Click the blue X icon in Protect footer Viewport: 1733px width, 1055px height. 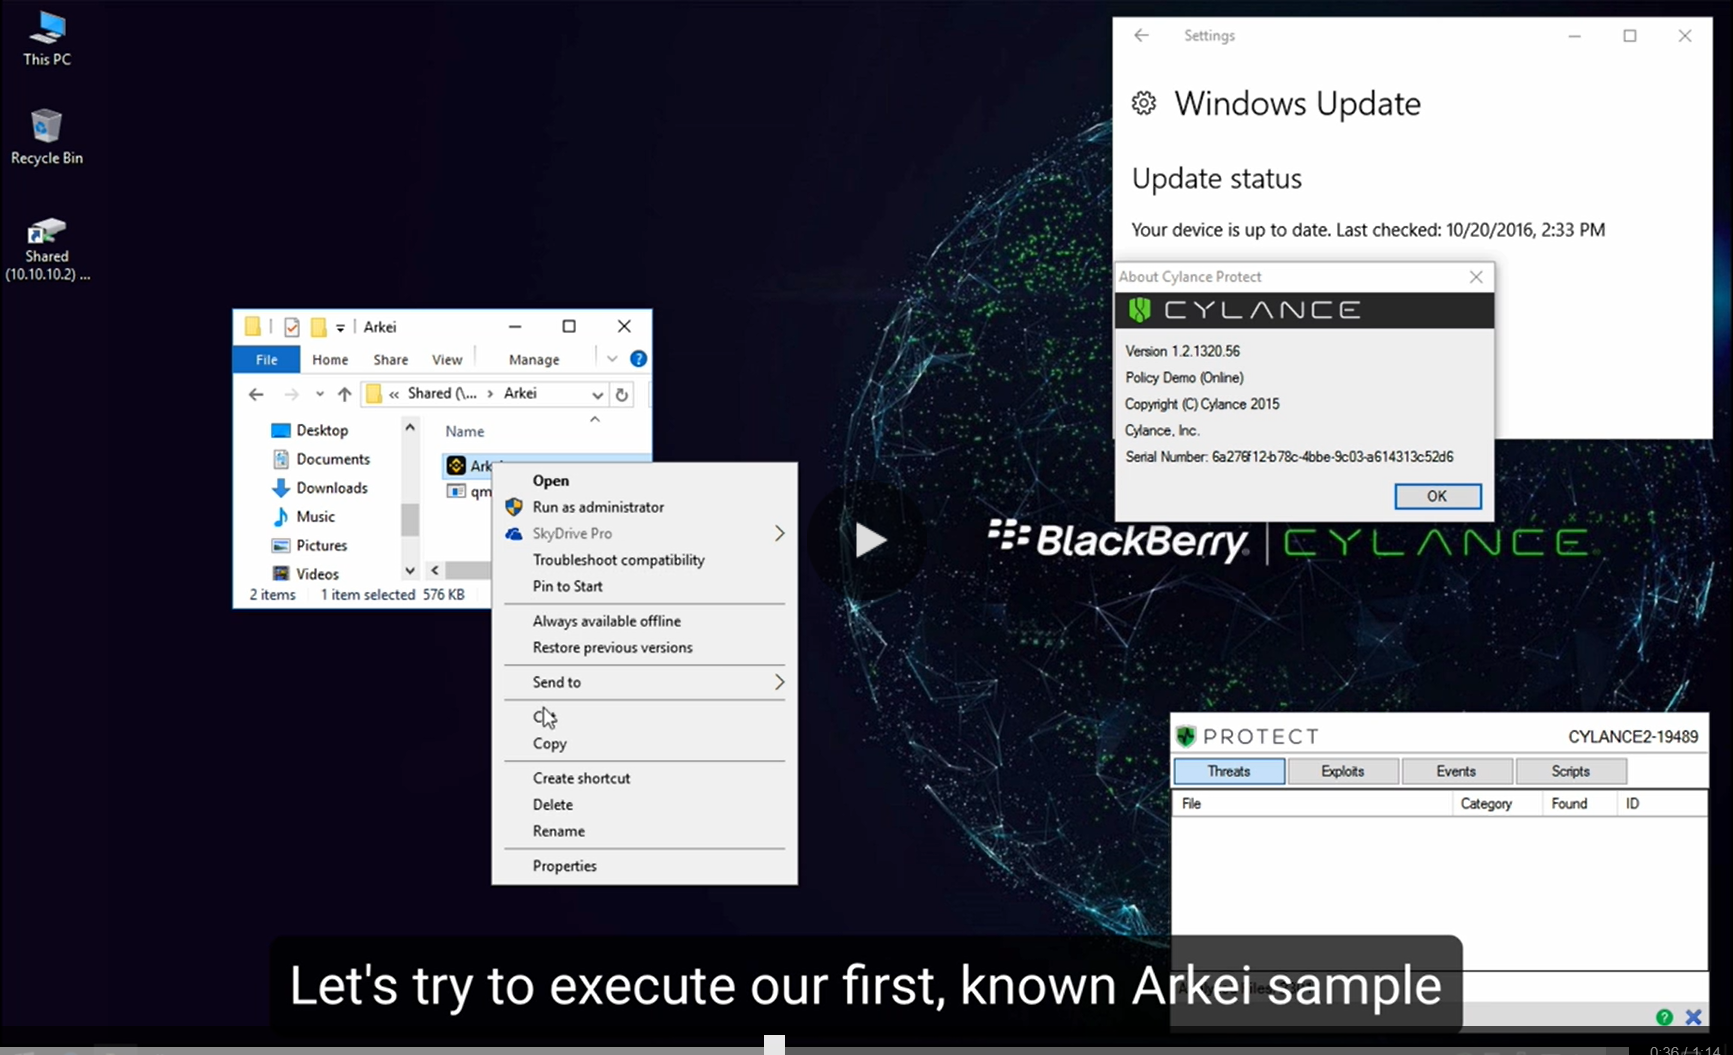[x=1694, y=1016]
